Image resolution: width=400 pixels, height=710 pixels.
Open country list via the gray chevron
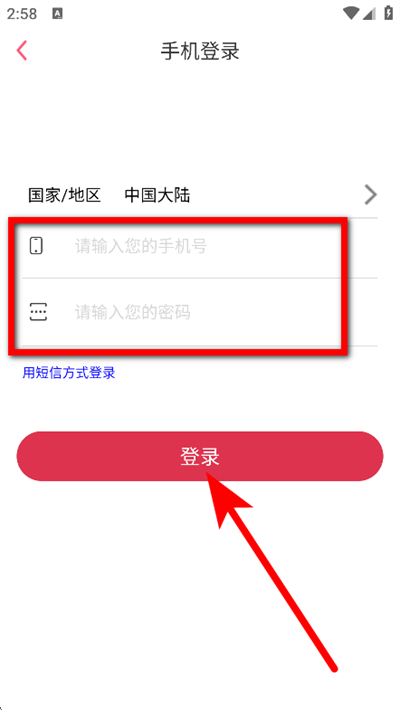371,195
